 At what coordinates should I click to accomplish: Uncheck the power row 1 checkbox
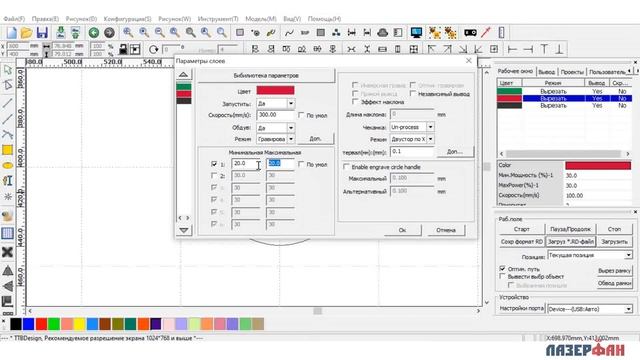(x=214, y=164)
